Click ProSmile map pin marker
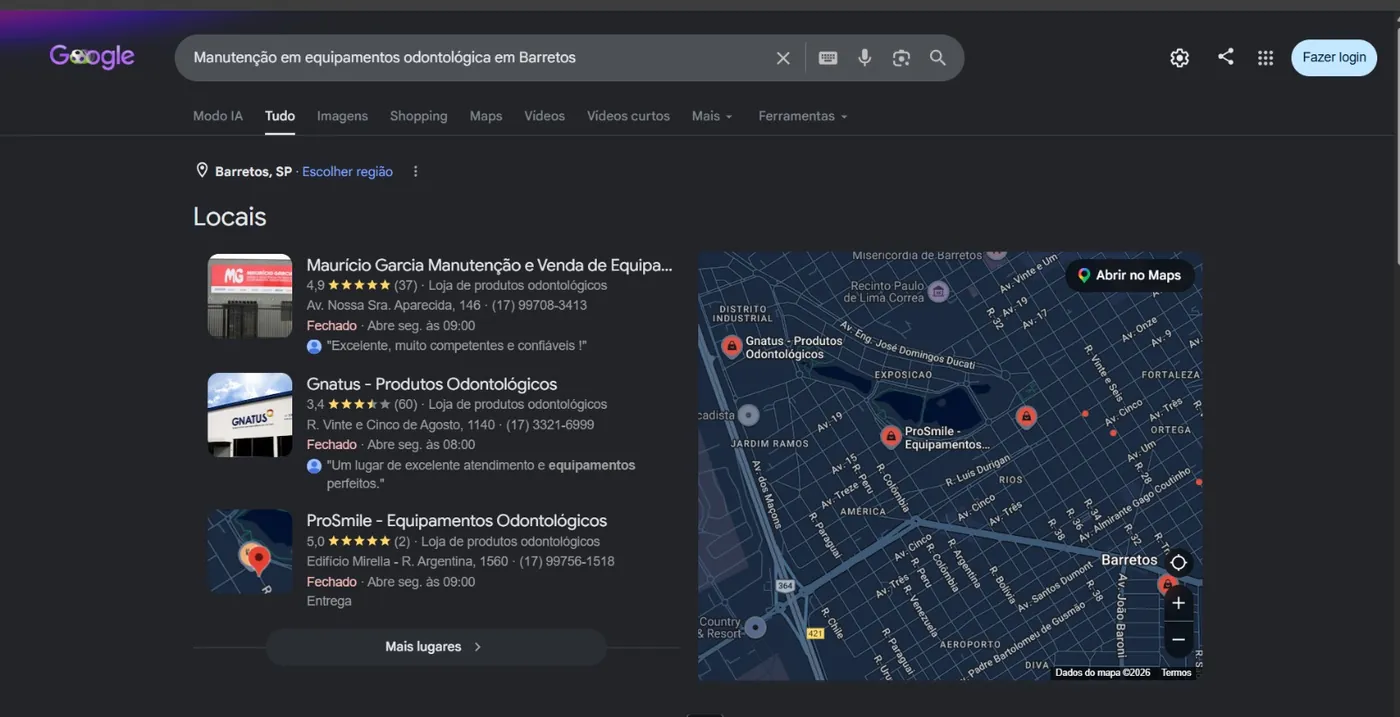The height and width of the screenshot is (717, 1400). (x=891, y=437)
